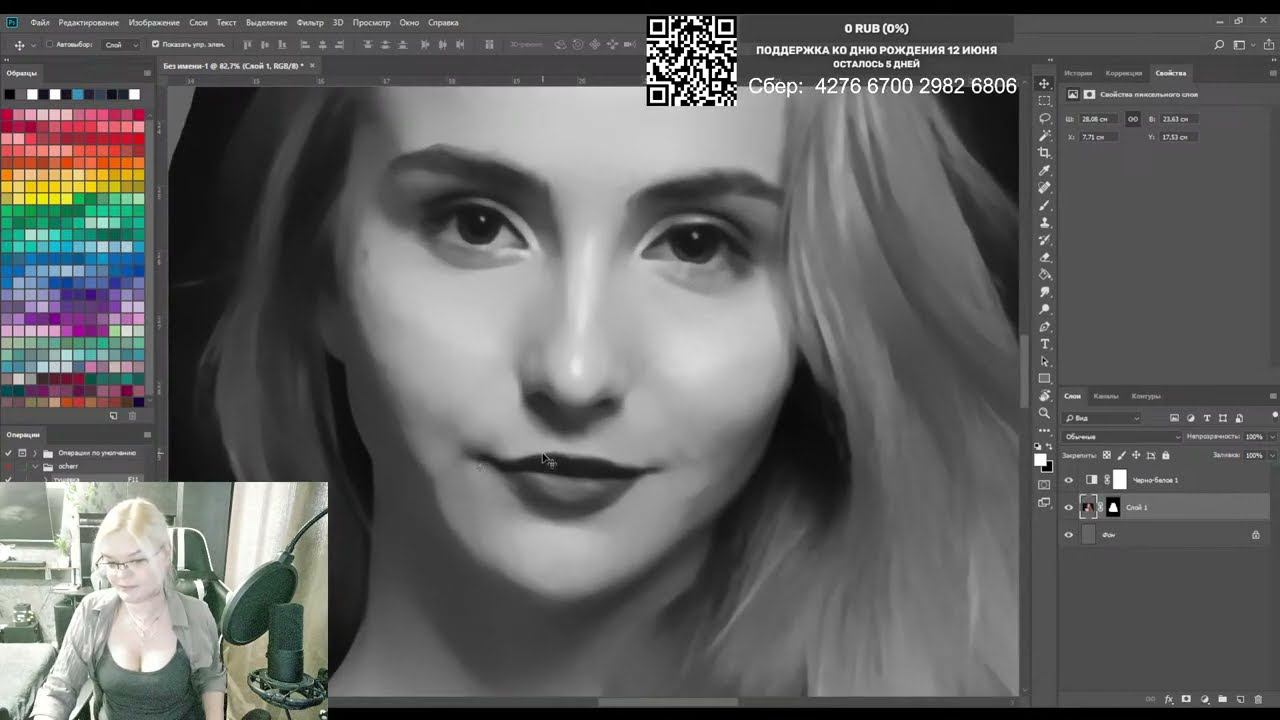Switch to the Каналы tab
Screen dimensions: 1280x720
click(x=1105, y=396)
